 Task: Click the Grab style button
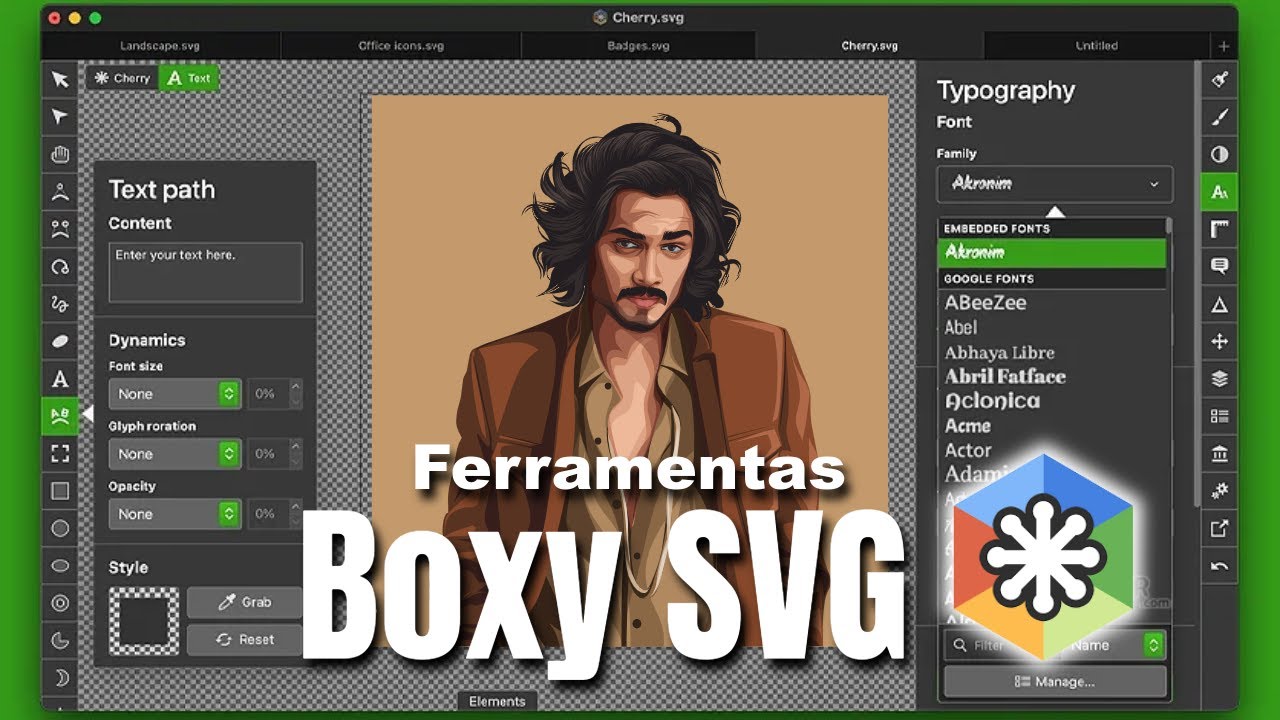click(x=245, y=602)
